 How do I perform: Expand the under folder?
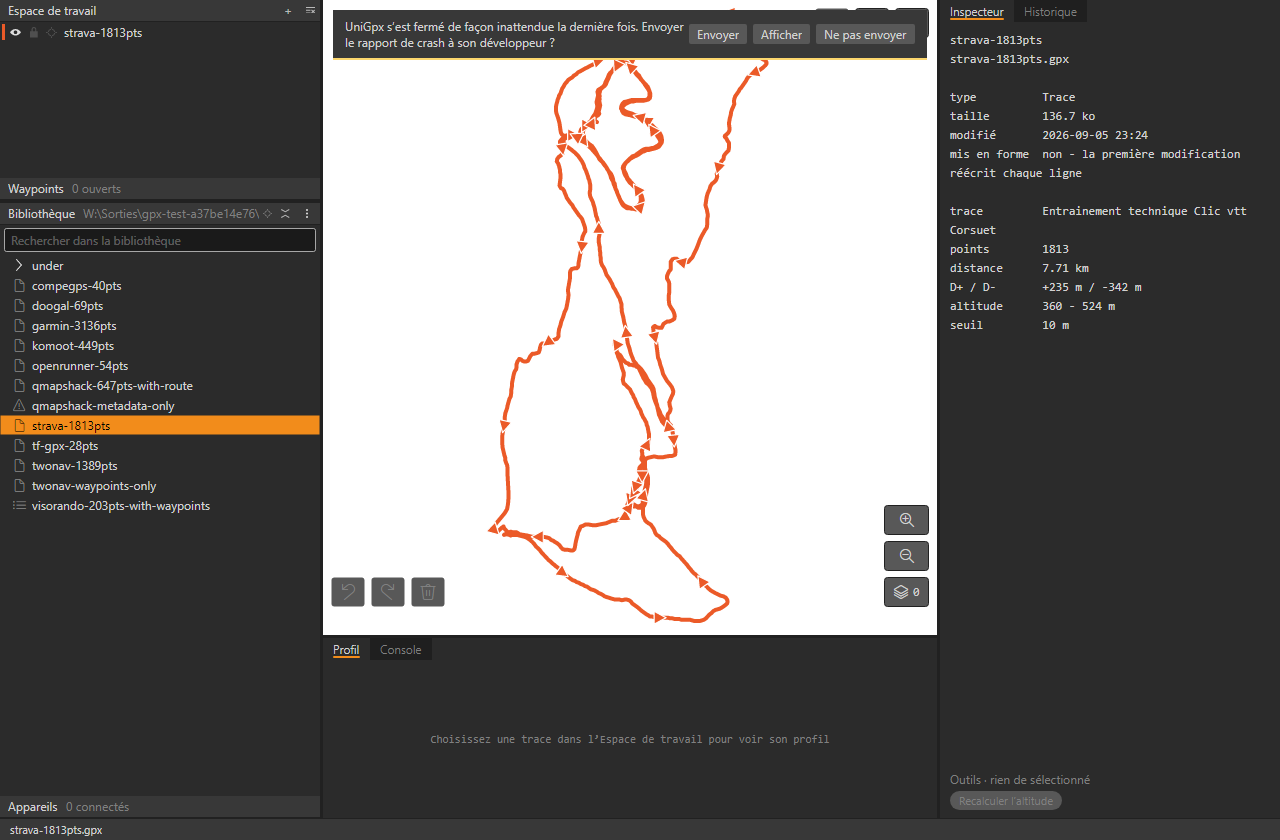tap(19, 266)
